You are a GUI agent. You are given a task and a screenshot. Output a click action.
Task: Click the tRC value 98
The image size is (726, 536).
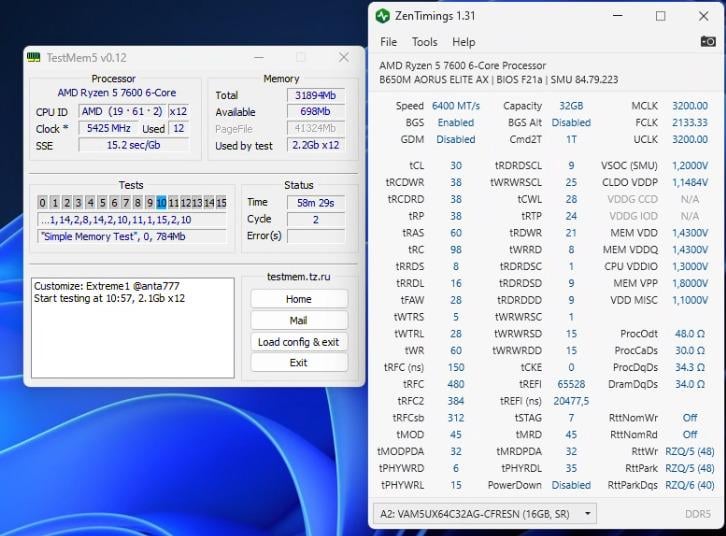tap(456, 250)
